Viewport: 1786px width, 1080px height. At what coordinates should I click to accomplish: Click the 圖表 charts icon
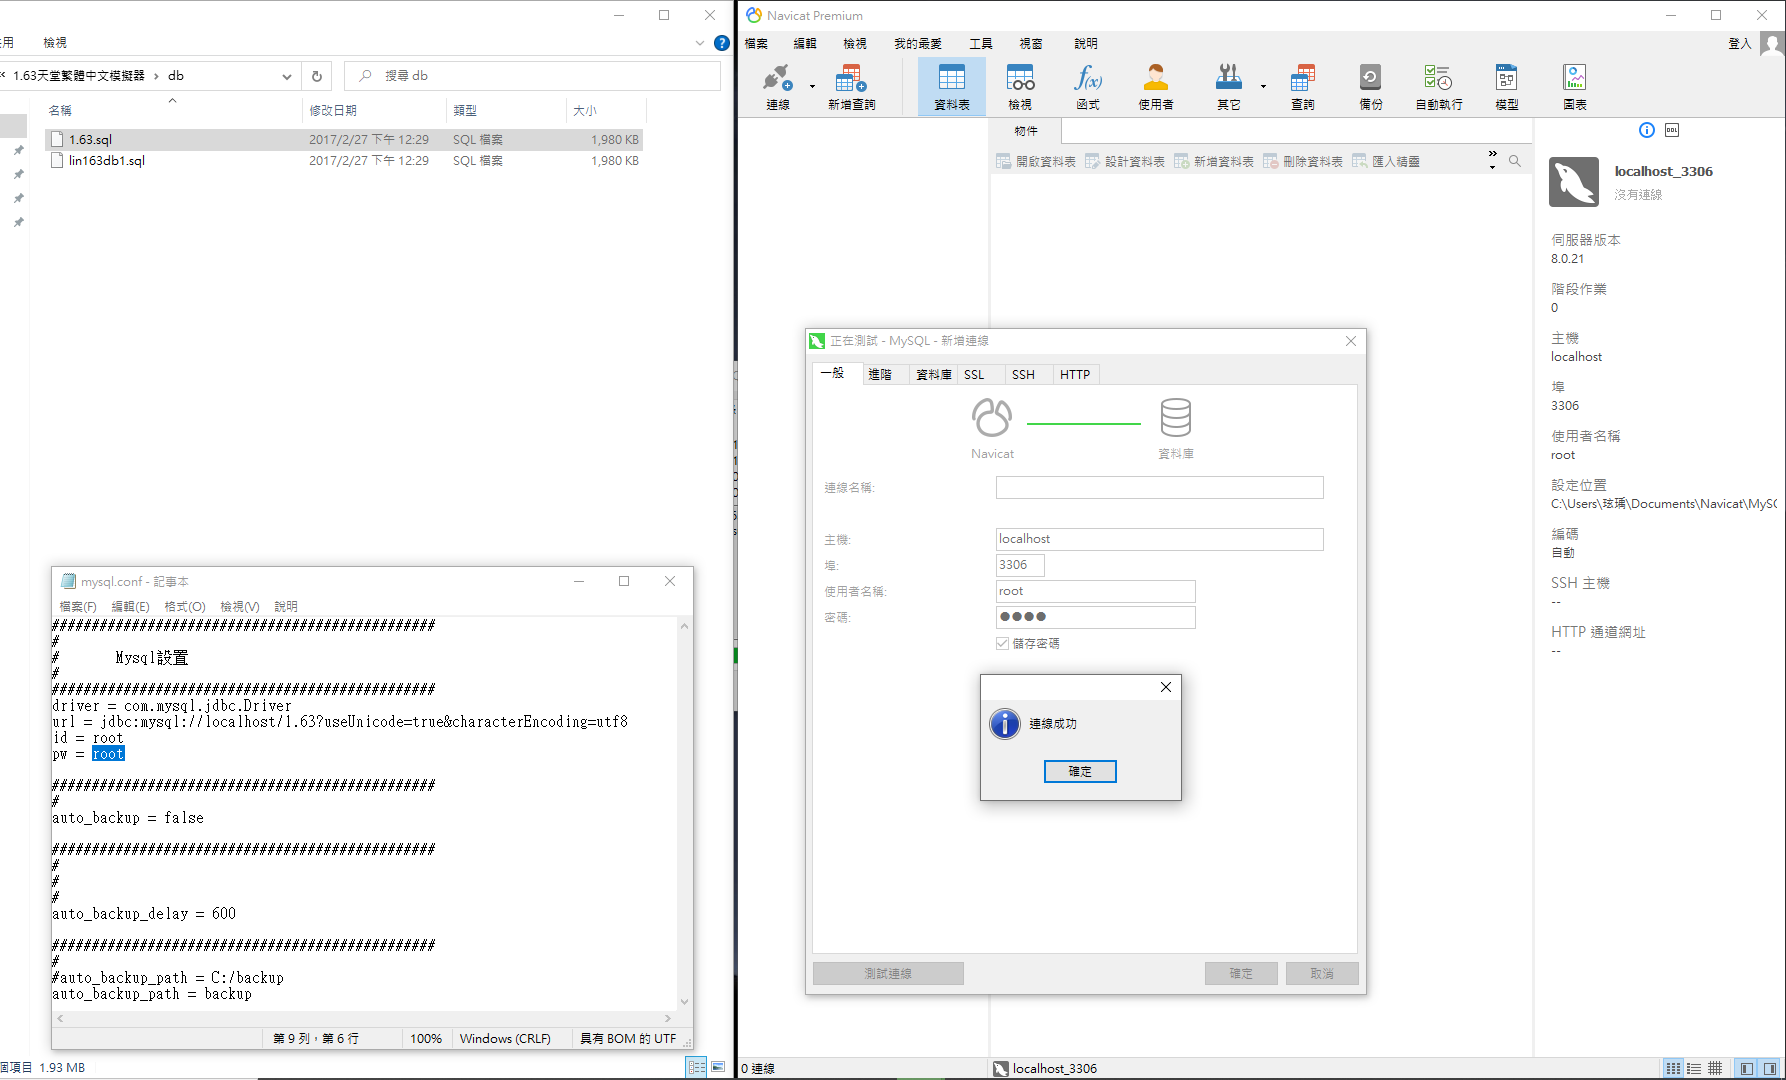pyautogui.click(x=1575, y=87)
